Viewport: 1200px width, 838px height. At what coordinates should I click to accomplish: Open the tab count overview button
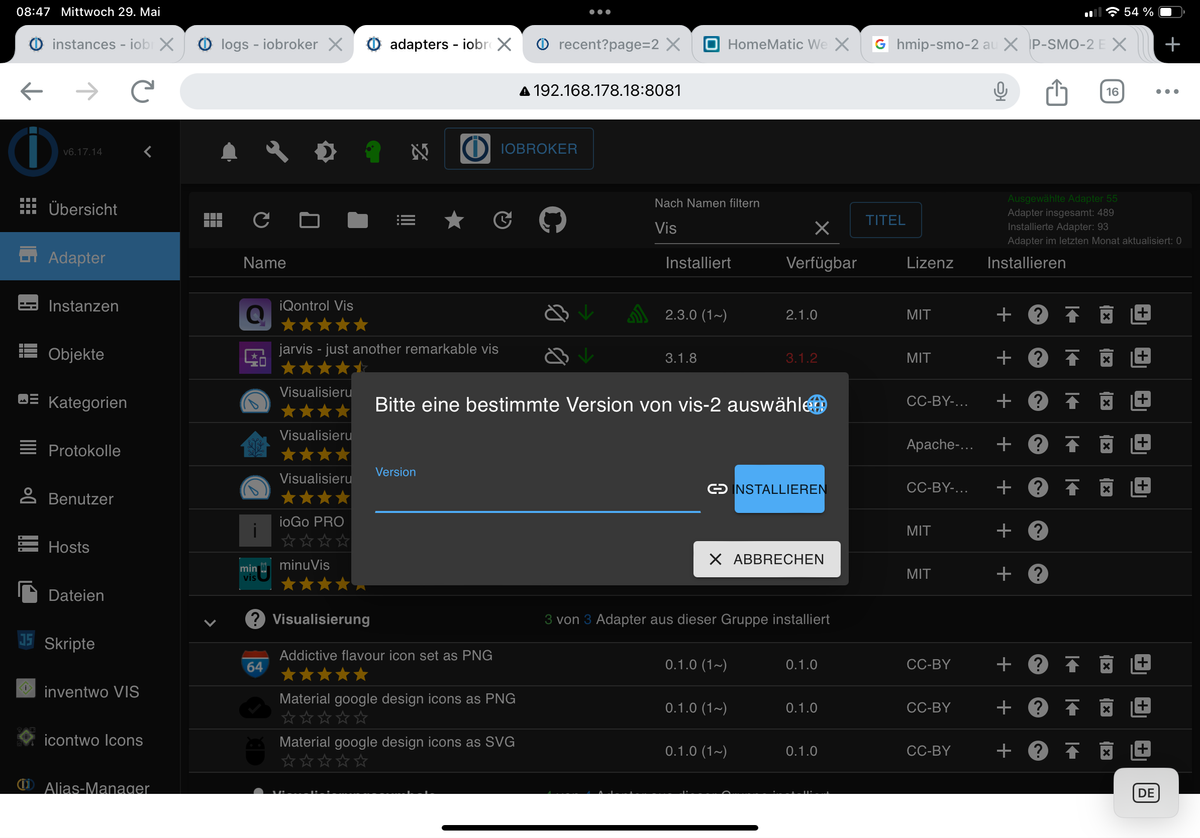click(1111, 91)
